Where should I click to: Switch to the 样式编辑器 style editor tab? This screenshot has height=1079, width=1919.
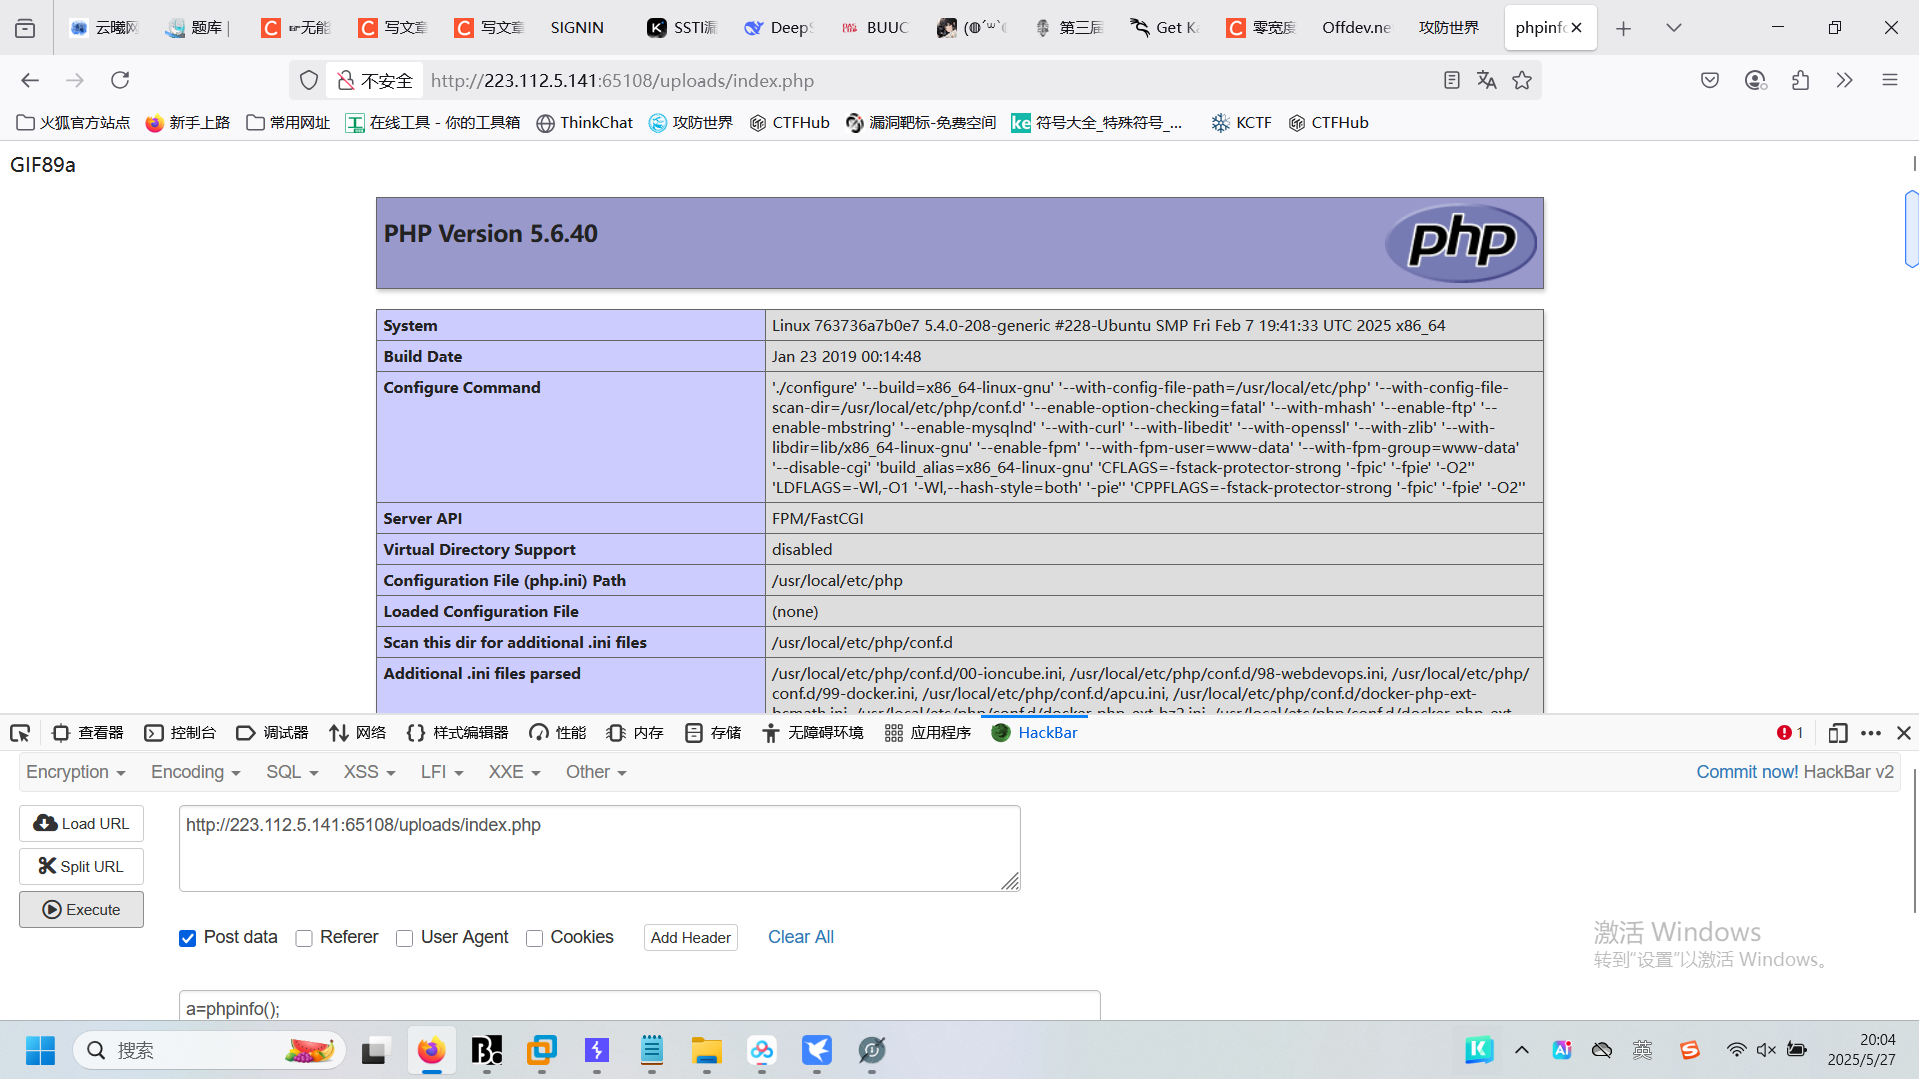pyautogui.click(x=458, y=733)
